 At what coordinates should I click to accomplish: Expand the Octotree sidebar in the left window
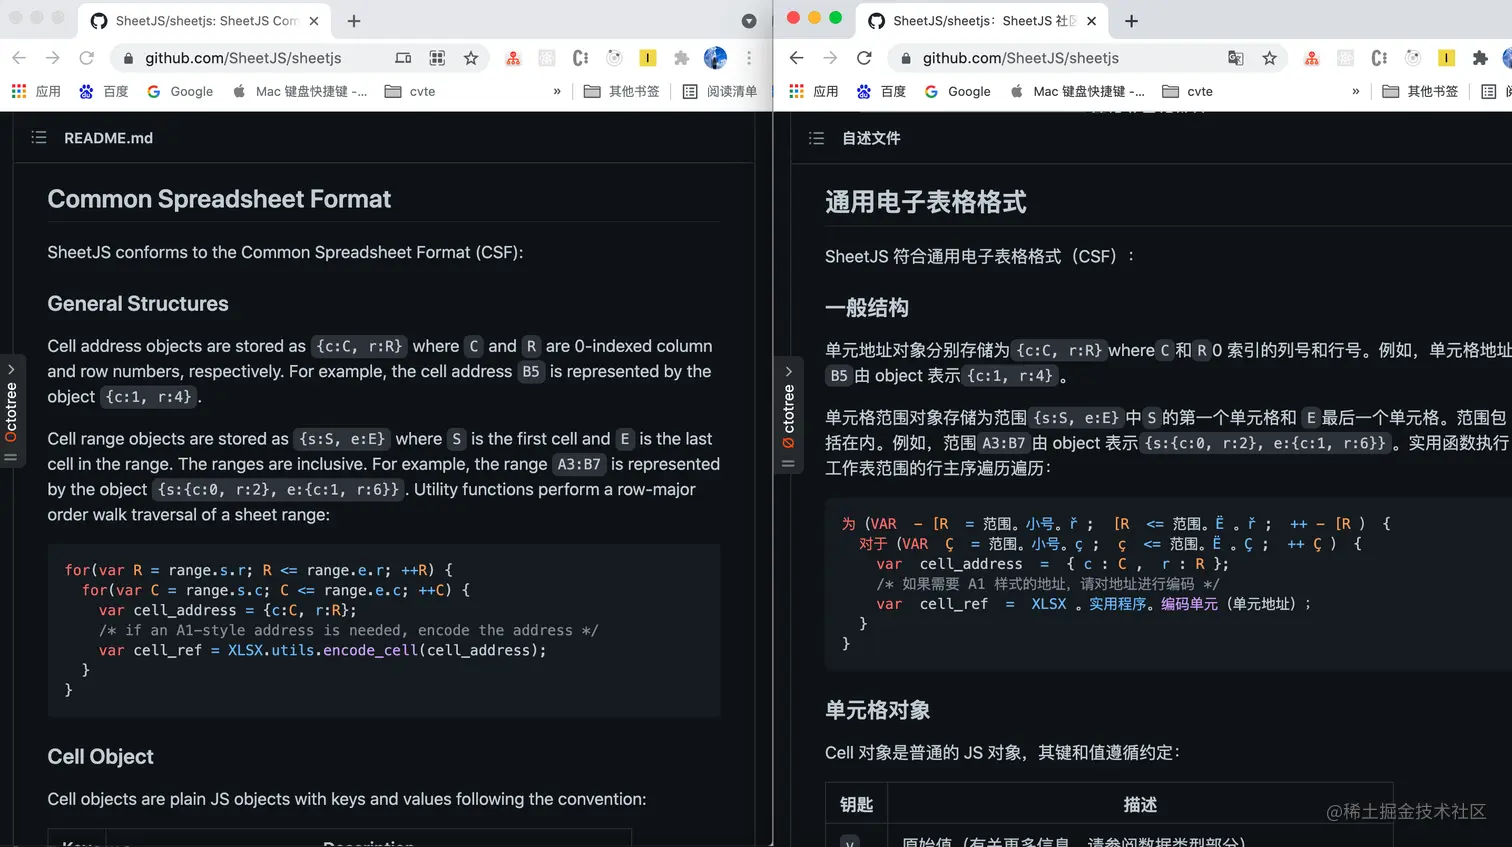click(11, 412)
